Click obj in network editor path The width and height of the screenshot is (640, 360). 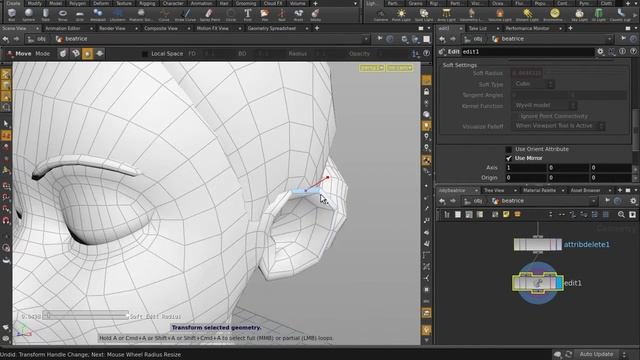pyautogui.click(x=478, y=201)
